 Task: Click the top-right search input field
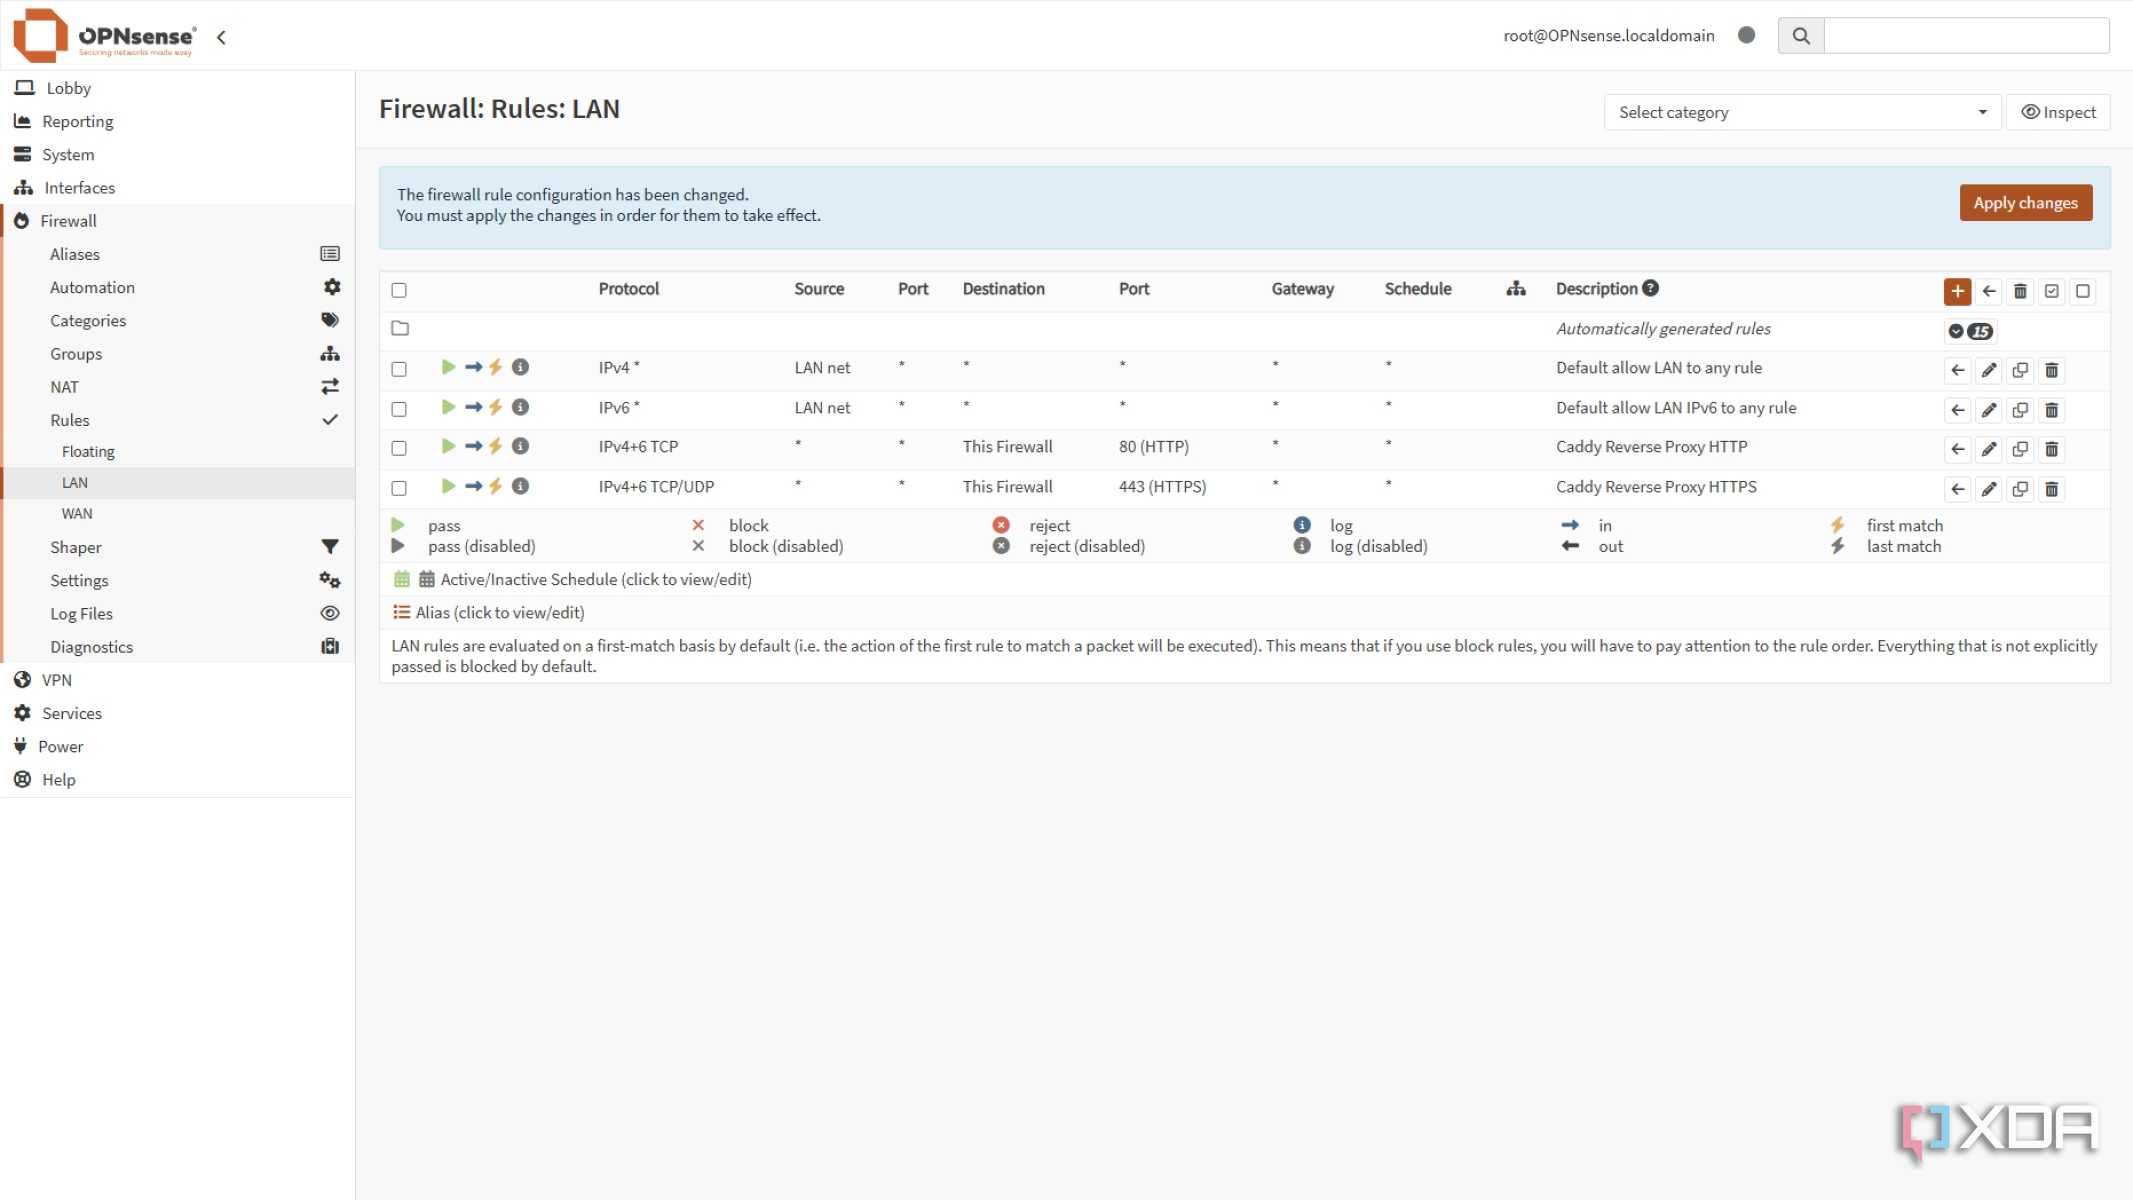(x=1966, y=36)
